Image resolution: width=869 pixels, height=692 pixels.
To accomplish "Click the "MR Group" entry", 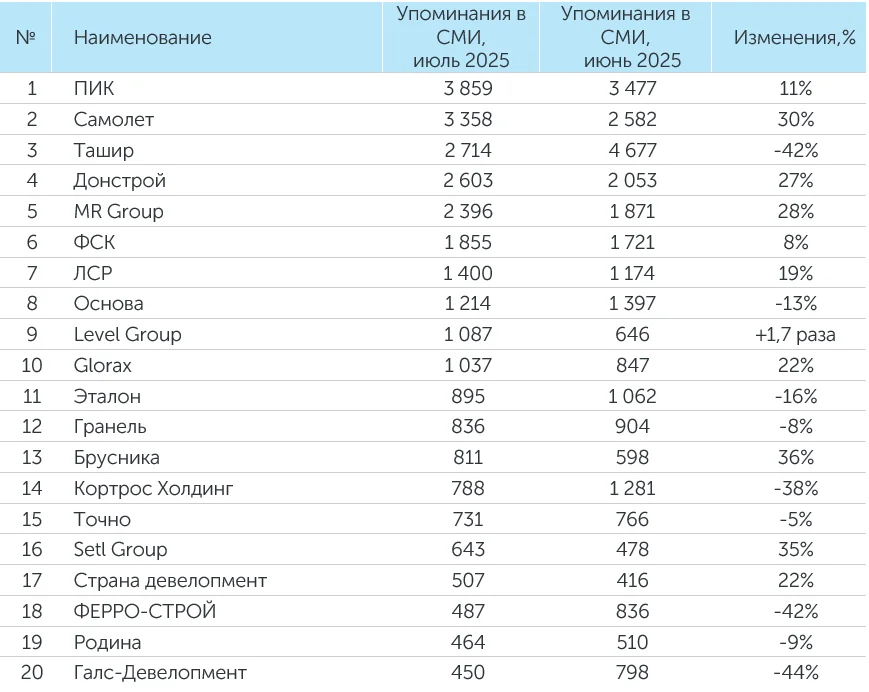I will click(x=118, y=212).
